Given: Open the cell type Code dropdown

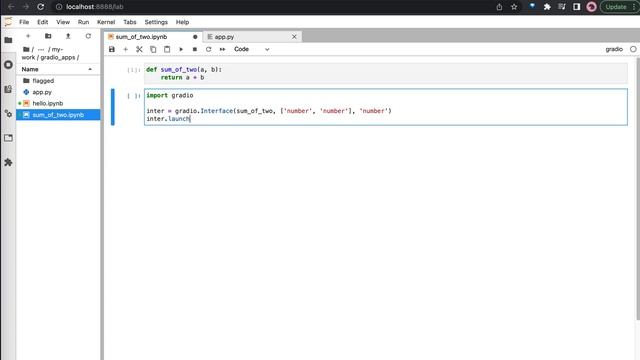Looking at the screenshot, I should click(251, 49).
